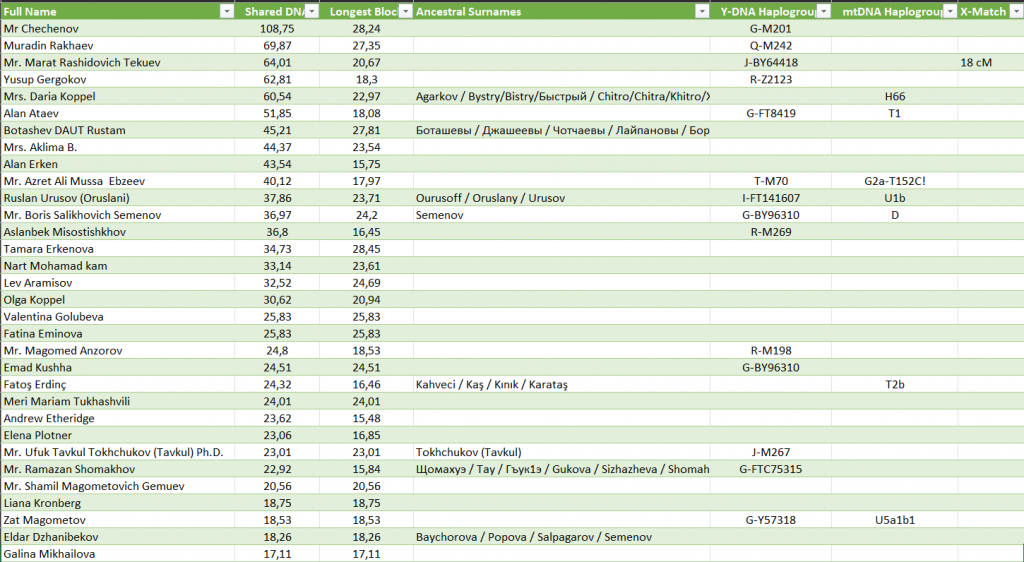Open the Shared DNA filter arrow
Image resolution: width=1024 pixels, height=562 pixels.
click(311, 11)
